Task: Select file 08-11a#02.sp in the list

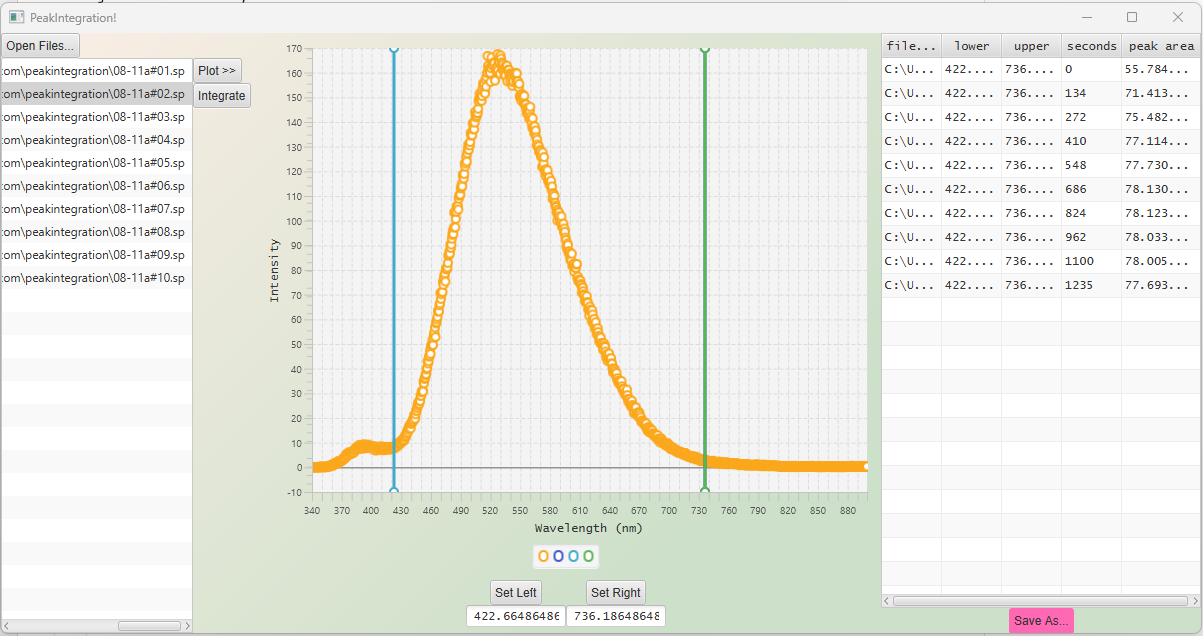Action: coord(96,94)
